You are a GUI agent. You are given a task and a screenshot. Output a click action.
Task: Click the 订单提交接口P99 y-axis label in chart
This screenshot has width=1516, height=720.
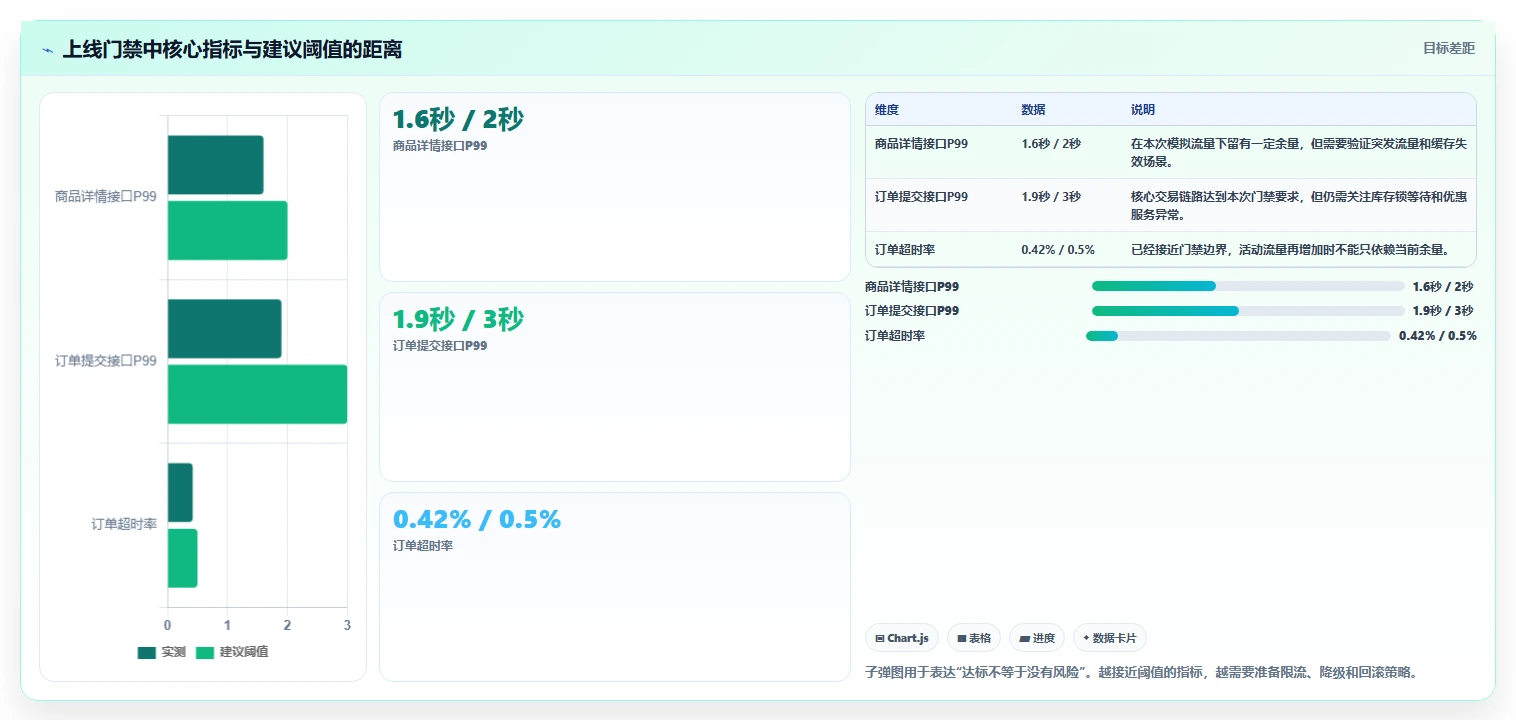click(x=106, y=361)
